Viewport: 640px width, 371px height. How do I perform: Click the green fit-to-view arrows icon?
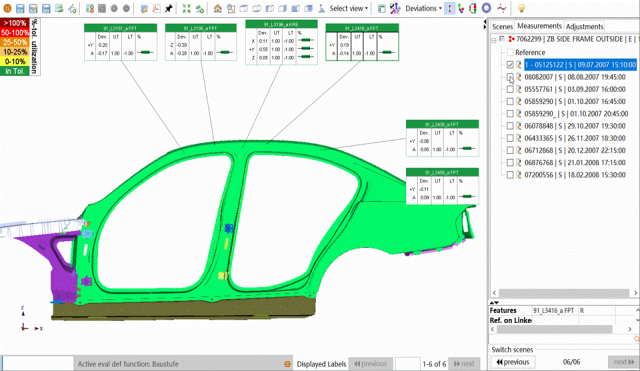click(187, 8)
